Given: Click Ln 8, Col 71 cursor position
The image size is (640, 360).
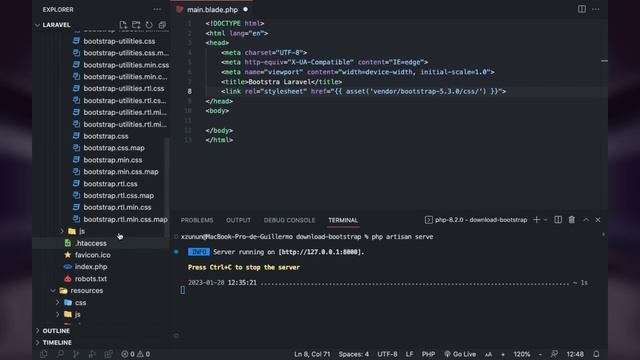Looking at the screenshot, I should pyautogui.click(x=312, y=354).
